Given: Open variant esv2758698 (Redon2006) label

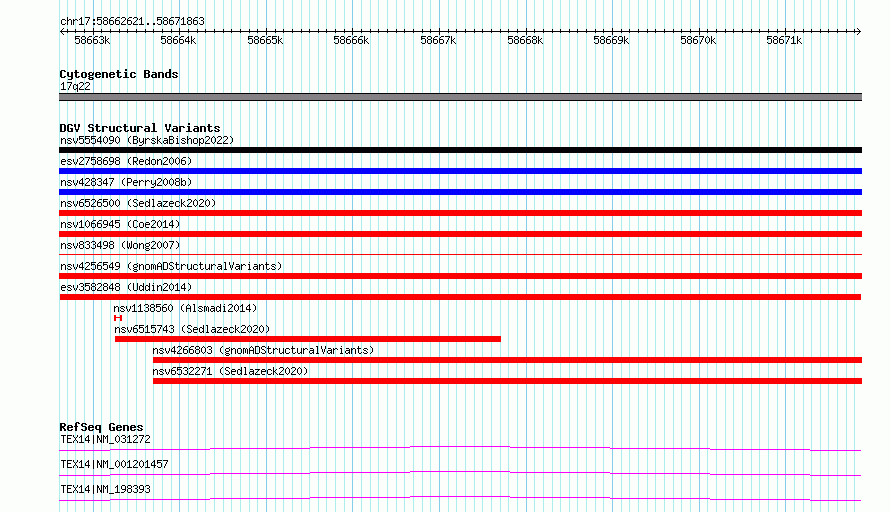Looking at the screenshot, I should tap(126, 161).
